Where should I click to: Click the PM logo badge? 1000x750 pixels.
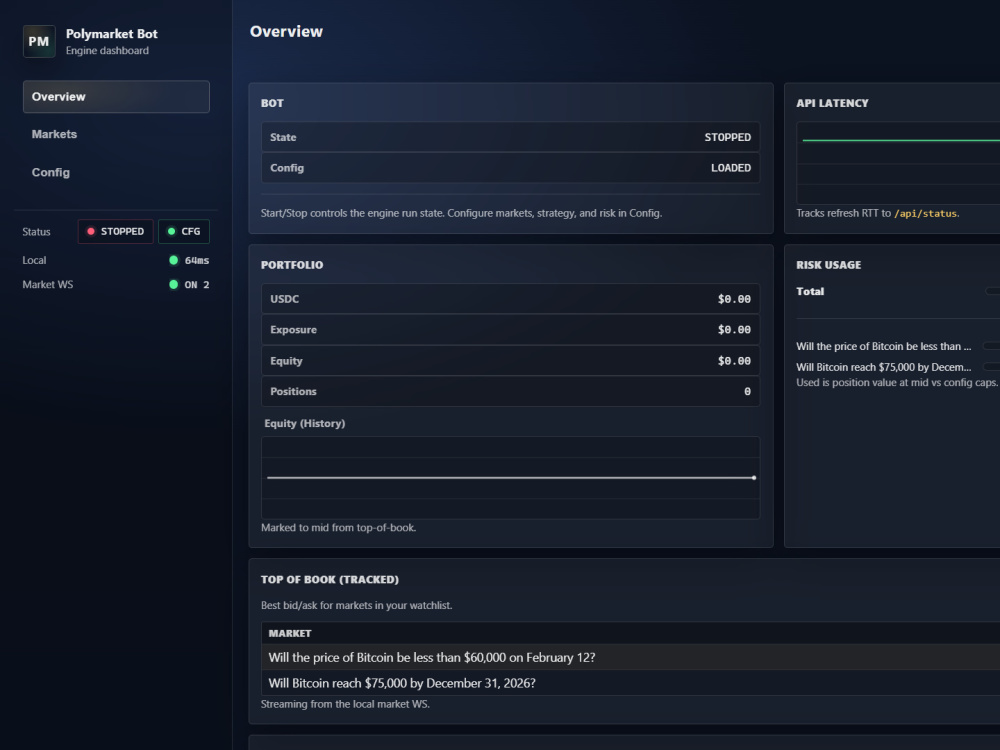[39, 41]
